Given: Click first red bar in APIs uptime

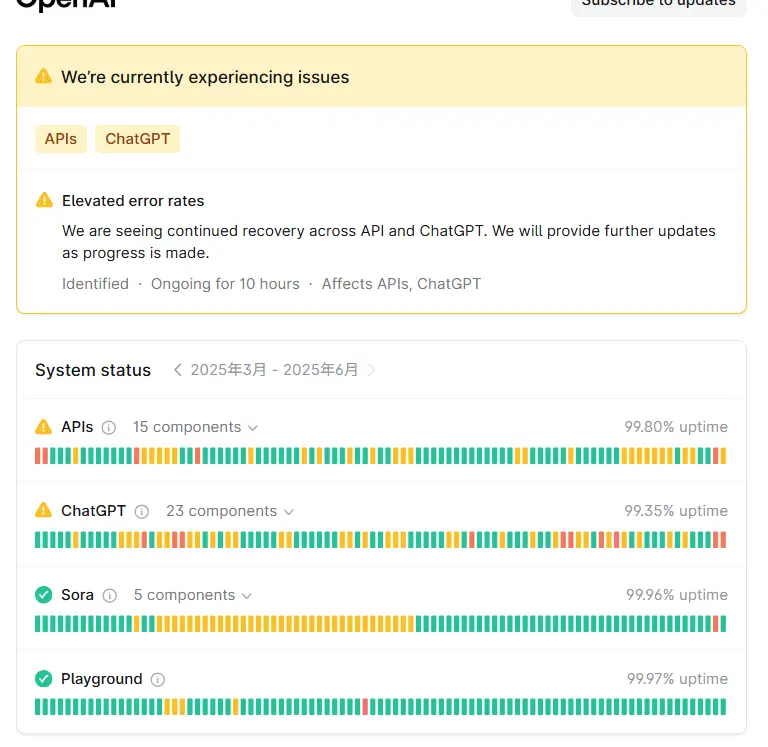Looking at the screenshot, I should 38,456.
